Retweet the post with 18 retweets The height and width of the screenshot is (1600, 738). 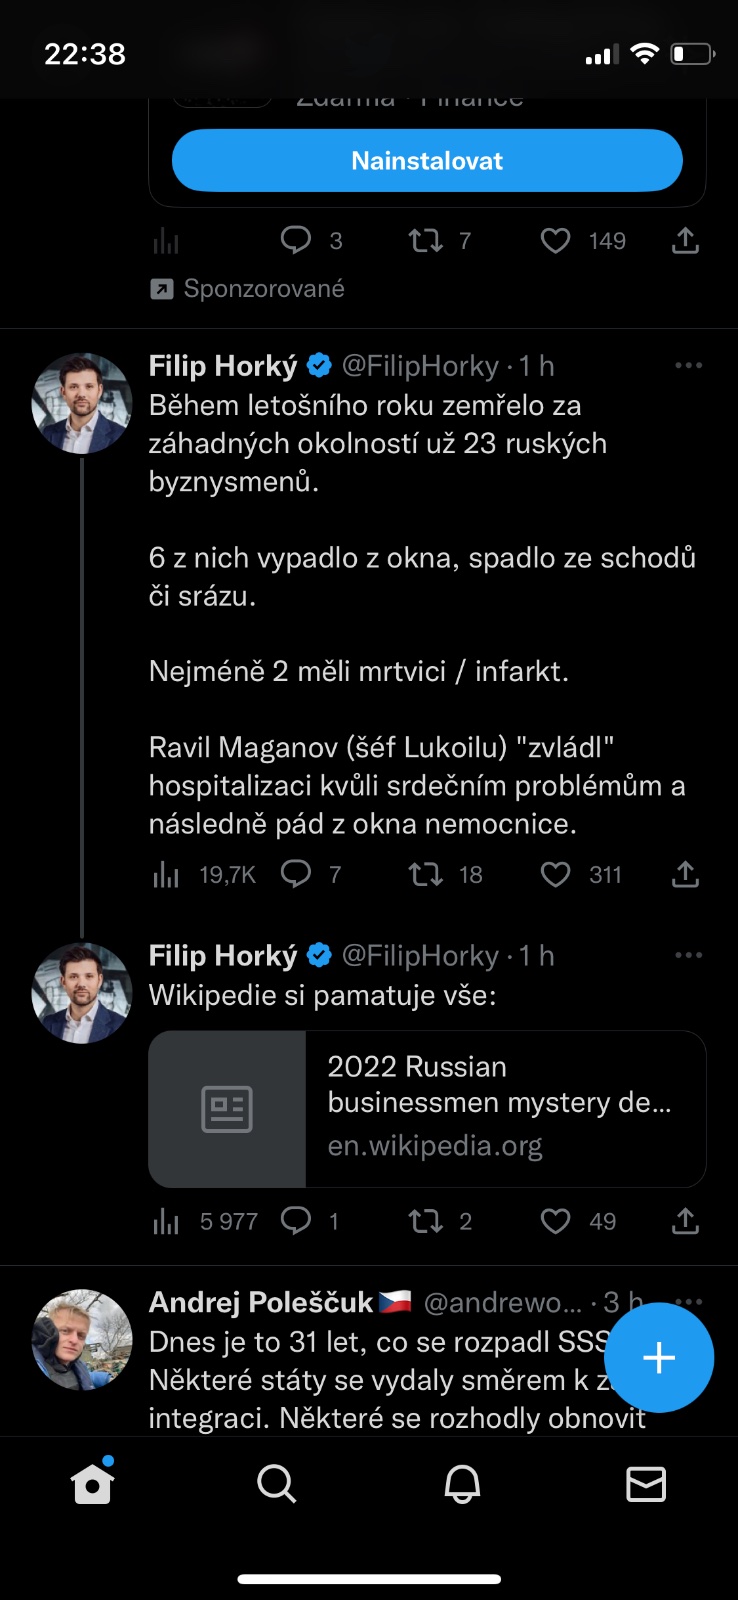(427, 875)
